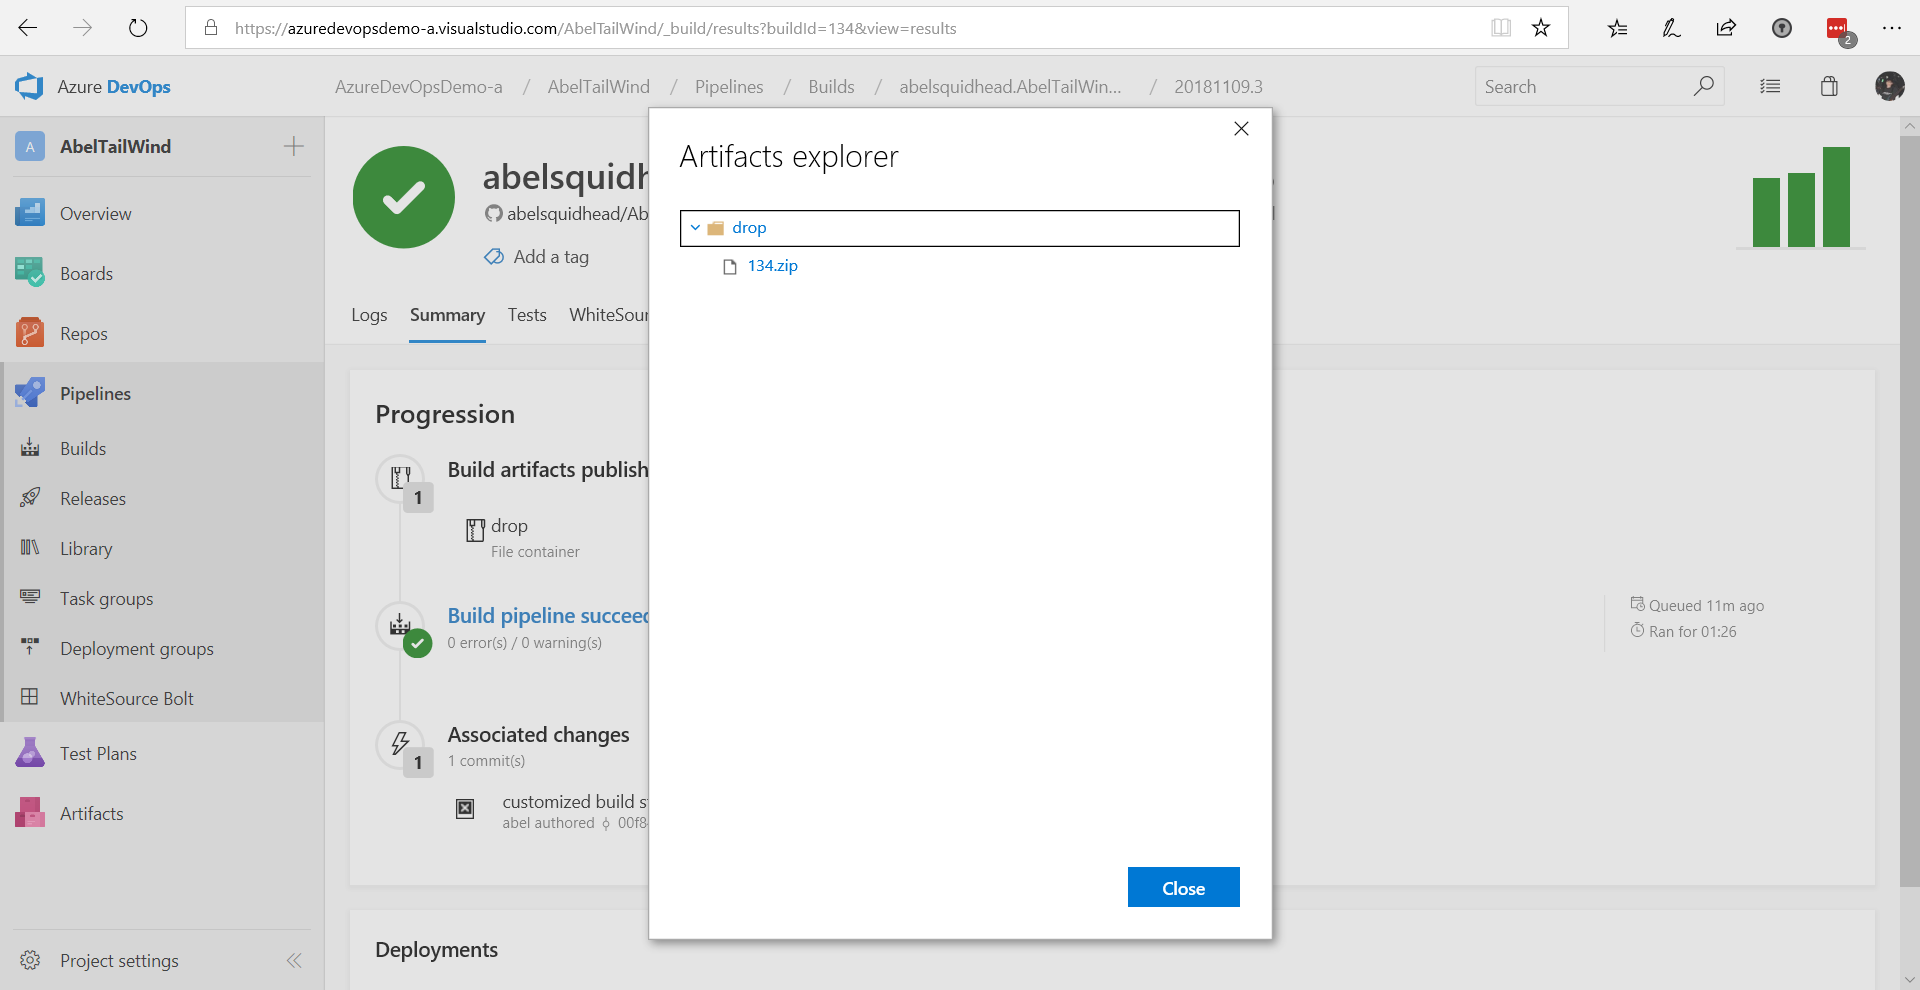Click the search magnifier icon
Image resolution: width=1920 pixels, height=990 pixels.
coord(1703,86)
